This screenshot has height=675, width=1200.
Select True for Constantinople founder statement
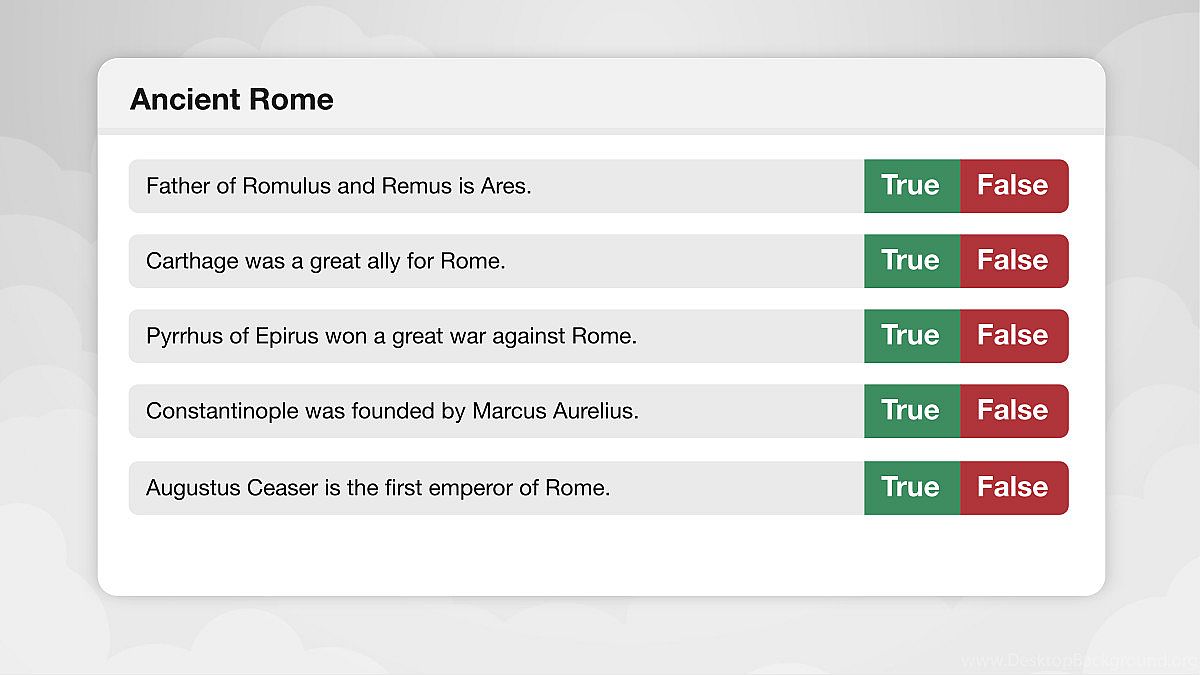tap(911, 411)
